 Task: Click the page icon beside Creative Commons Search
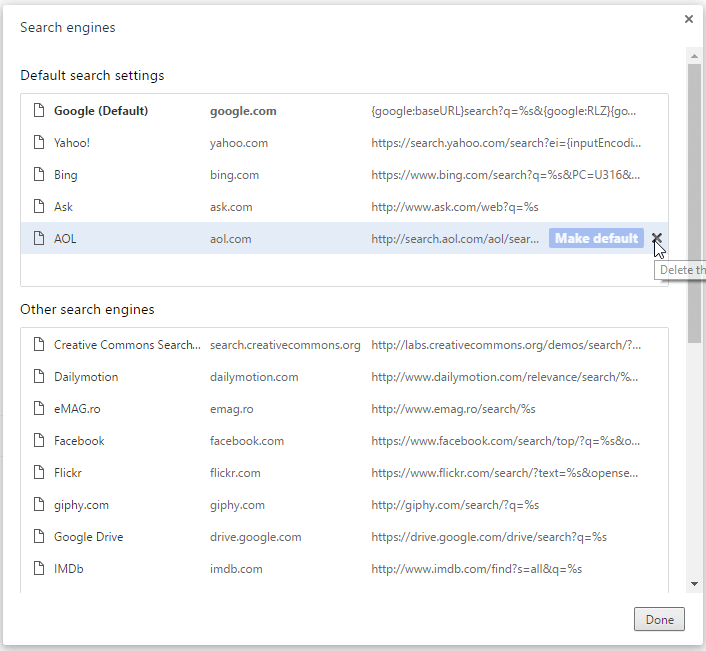[x=39, y=344]
